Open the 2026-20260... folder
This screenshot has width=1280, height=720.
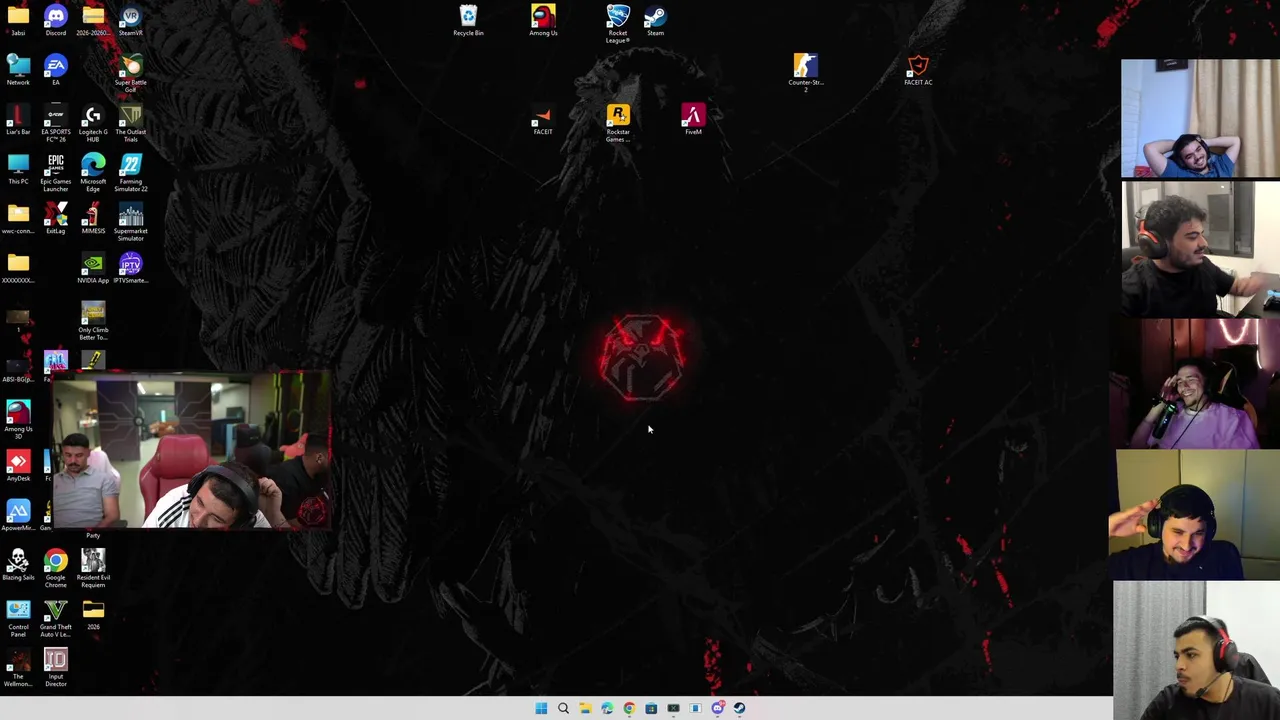click(x=93, y=19)
